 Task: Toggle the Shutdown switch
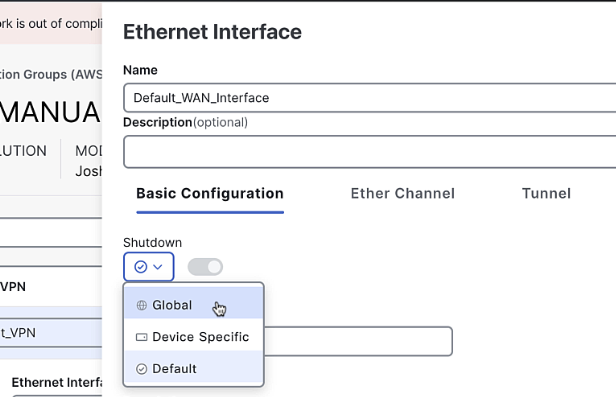pos(205,267)
